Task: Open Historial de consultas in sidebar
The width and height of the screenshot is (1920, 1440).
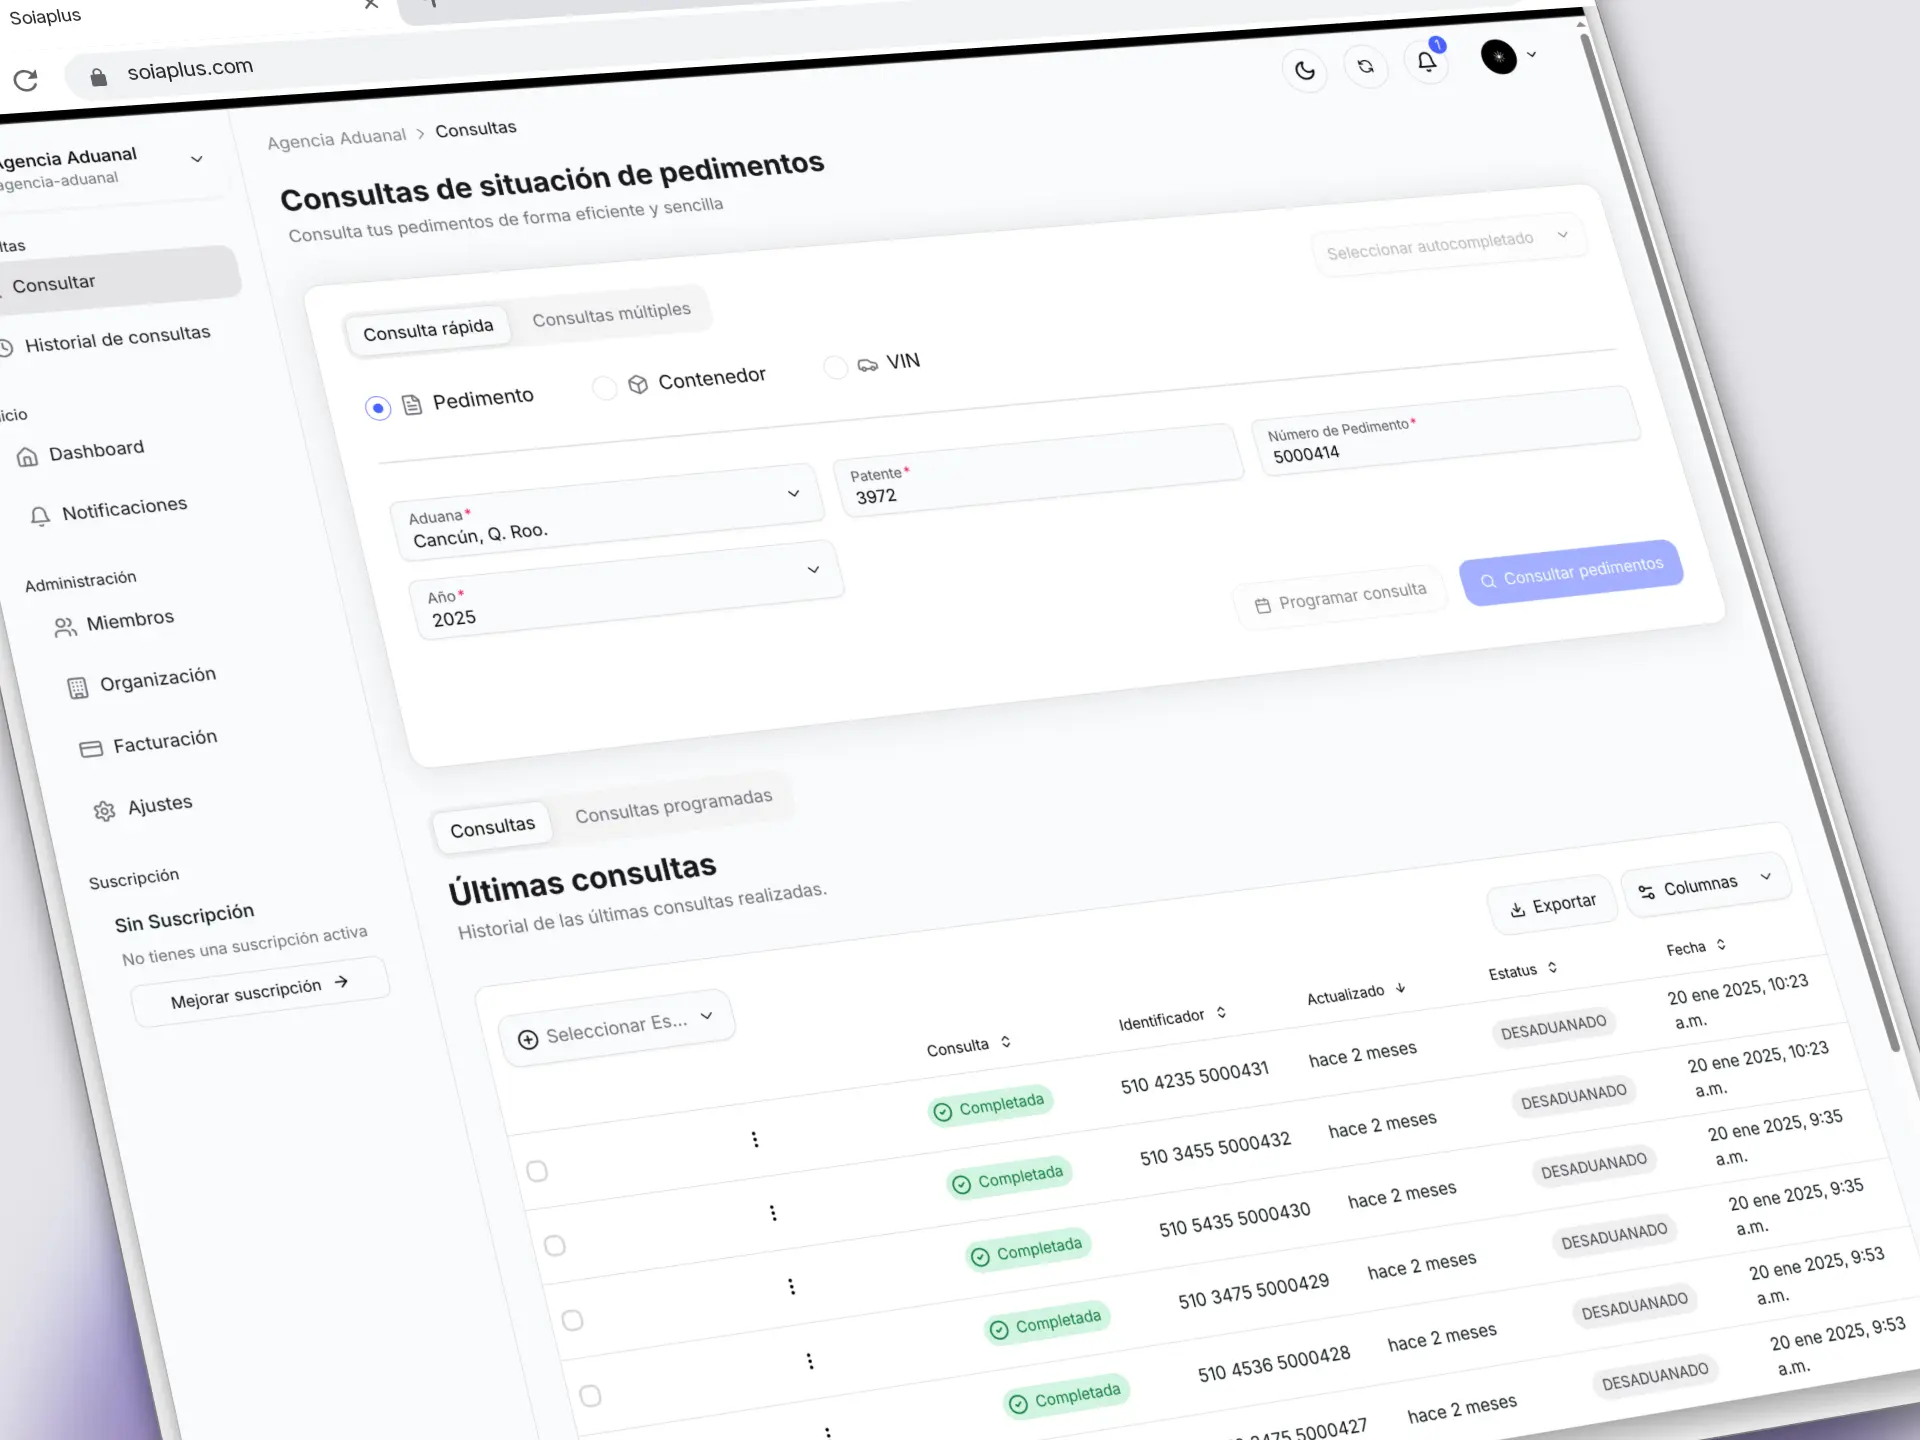Action: (105, 339)
